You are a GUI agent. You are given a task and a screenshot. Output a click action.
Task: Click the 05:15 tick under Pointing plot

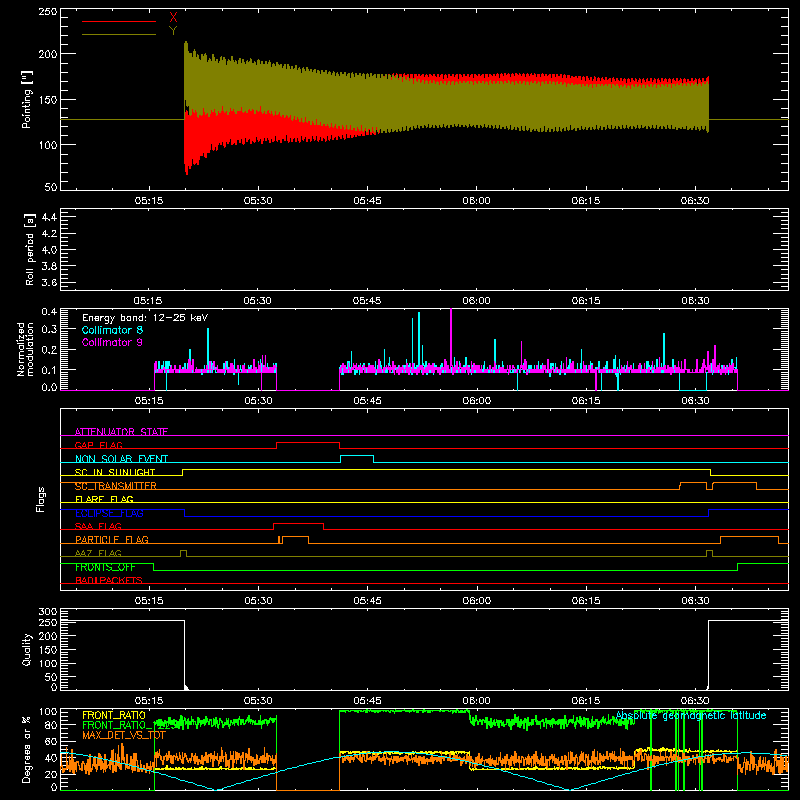point(149,201)
